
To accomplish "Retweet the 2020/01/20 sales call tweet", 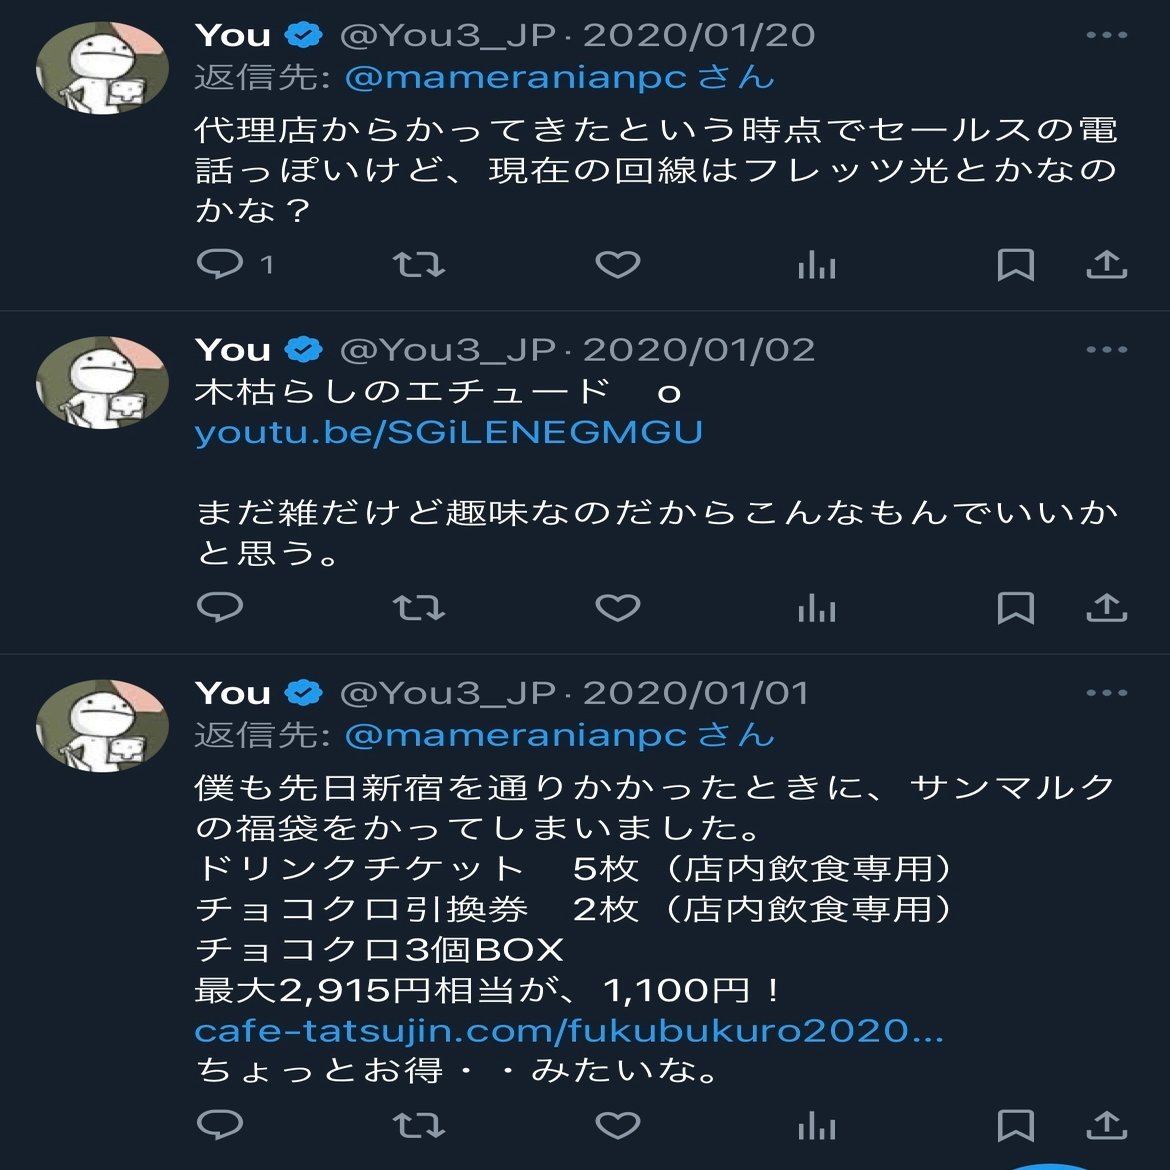I will (x=419, y=265).
